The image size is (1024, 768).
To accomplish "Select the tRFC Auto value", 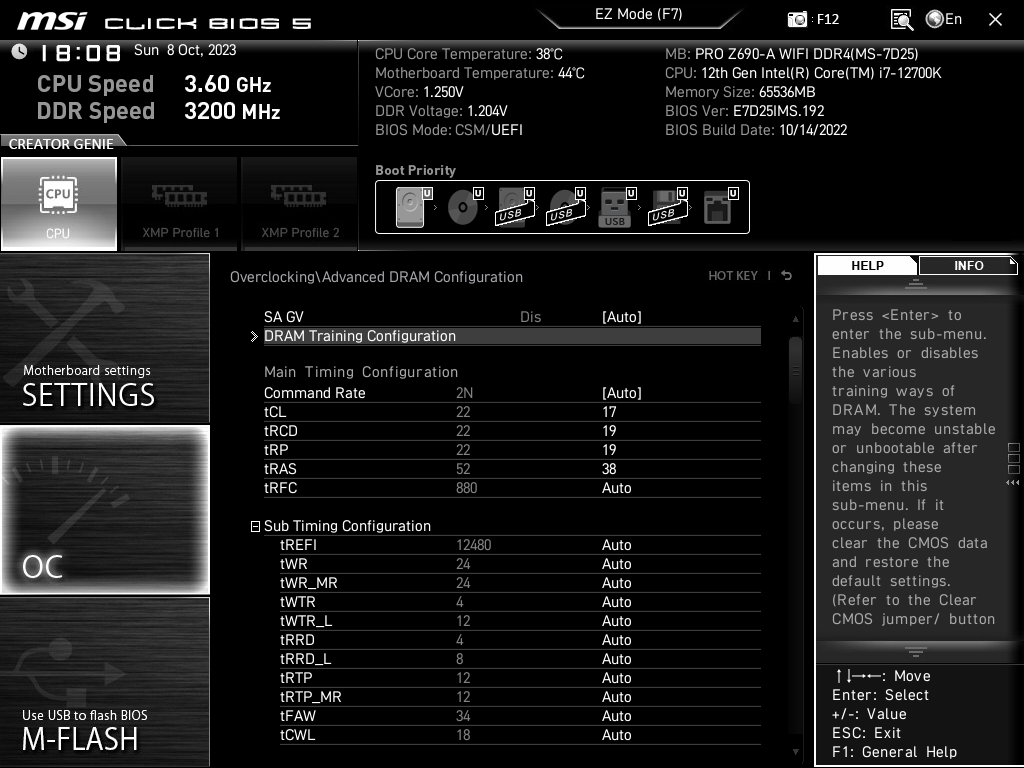I will [x=616, y=488].
